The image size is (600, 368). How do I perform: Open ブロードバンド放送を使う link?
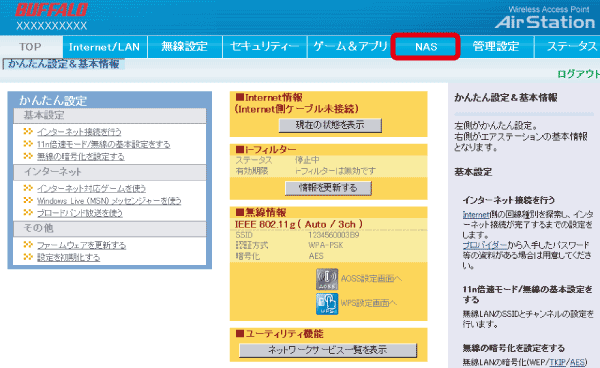click(x=80, y=213)
